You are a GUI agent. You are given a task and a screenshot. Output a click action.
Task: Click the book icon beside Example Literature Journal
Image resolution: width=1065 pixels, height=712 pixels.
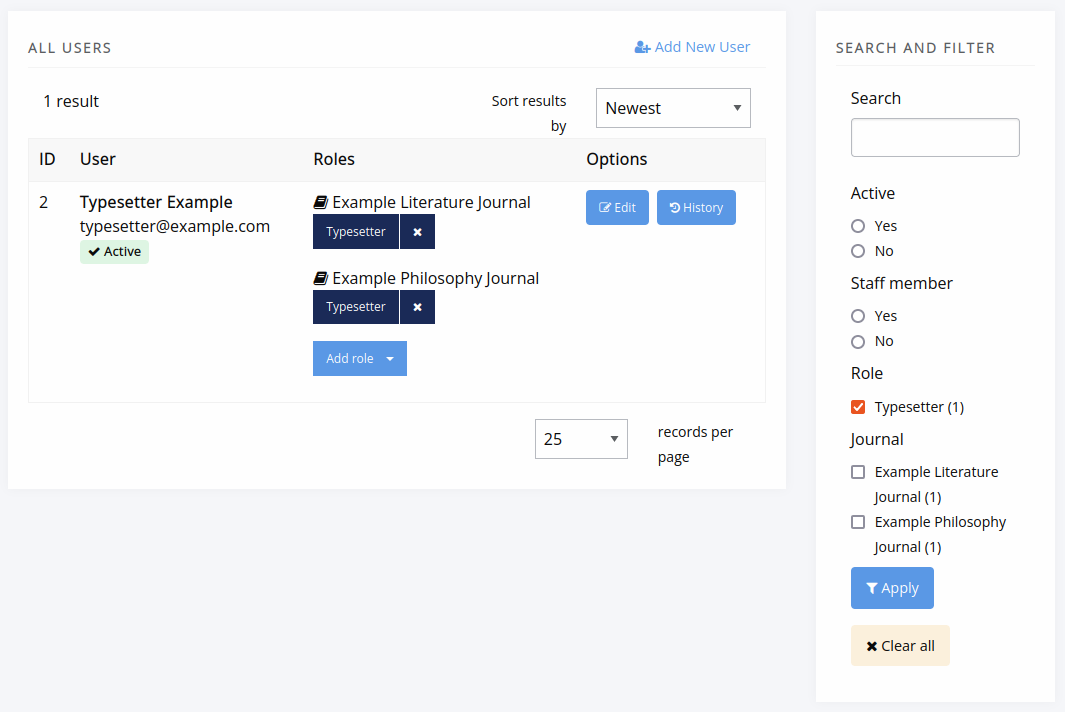tap(321, 203)
